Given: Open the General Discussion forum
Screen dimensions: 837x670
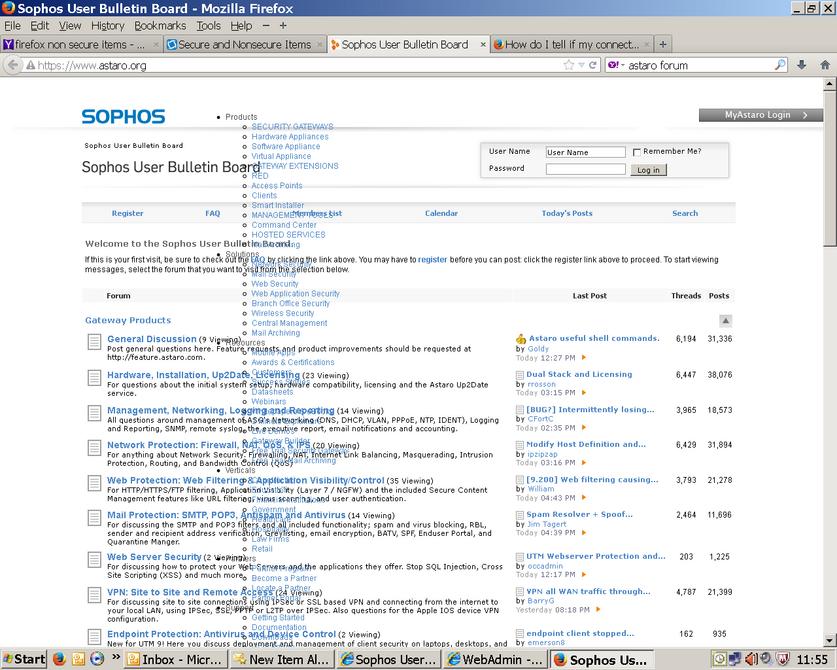Looking at the screenshot, I should 152,338.
